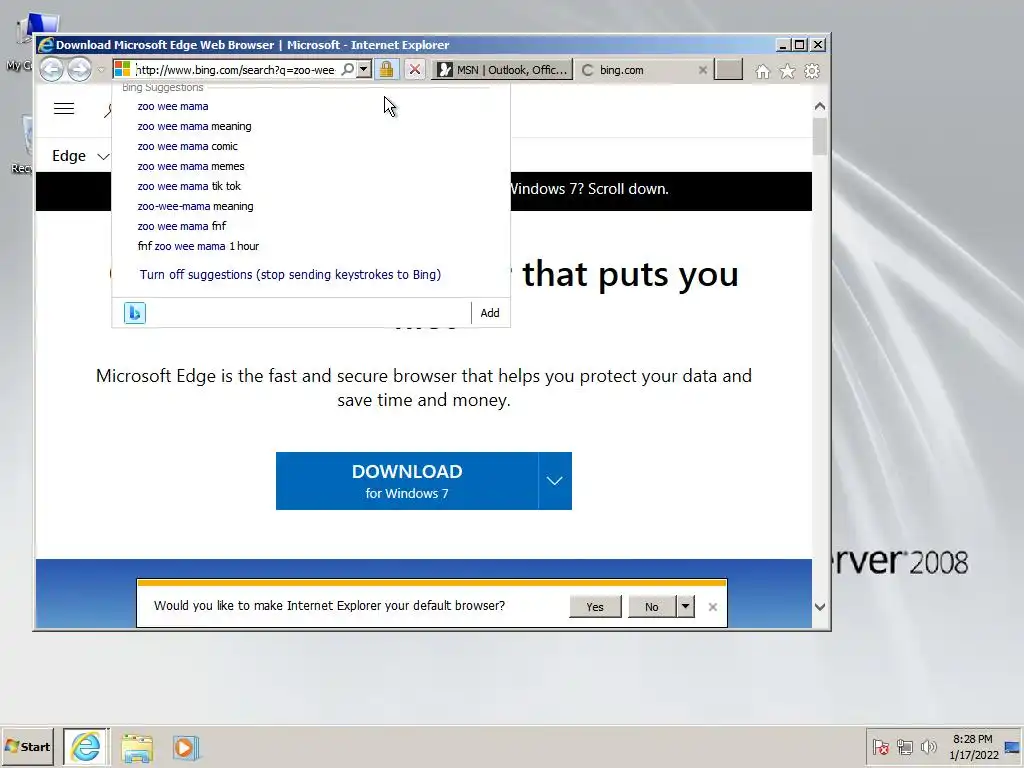Viewport: 1024px width, 768px height.
Task: Select suggestion 'zoo wee mama fnf'
Action: coord(182,226)
